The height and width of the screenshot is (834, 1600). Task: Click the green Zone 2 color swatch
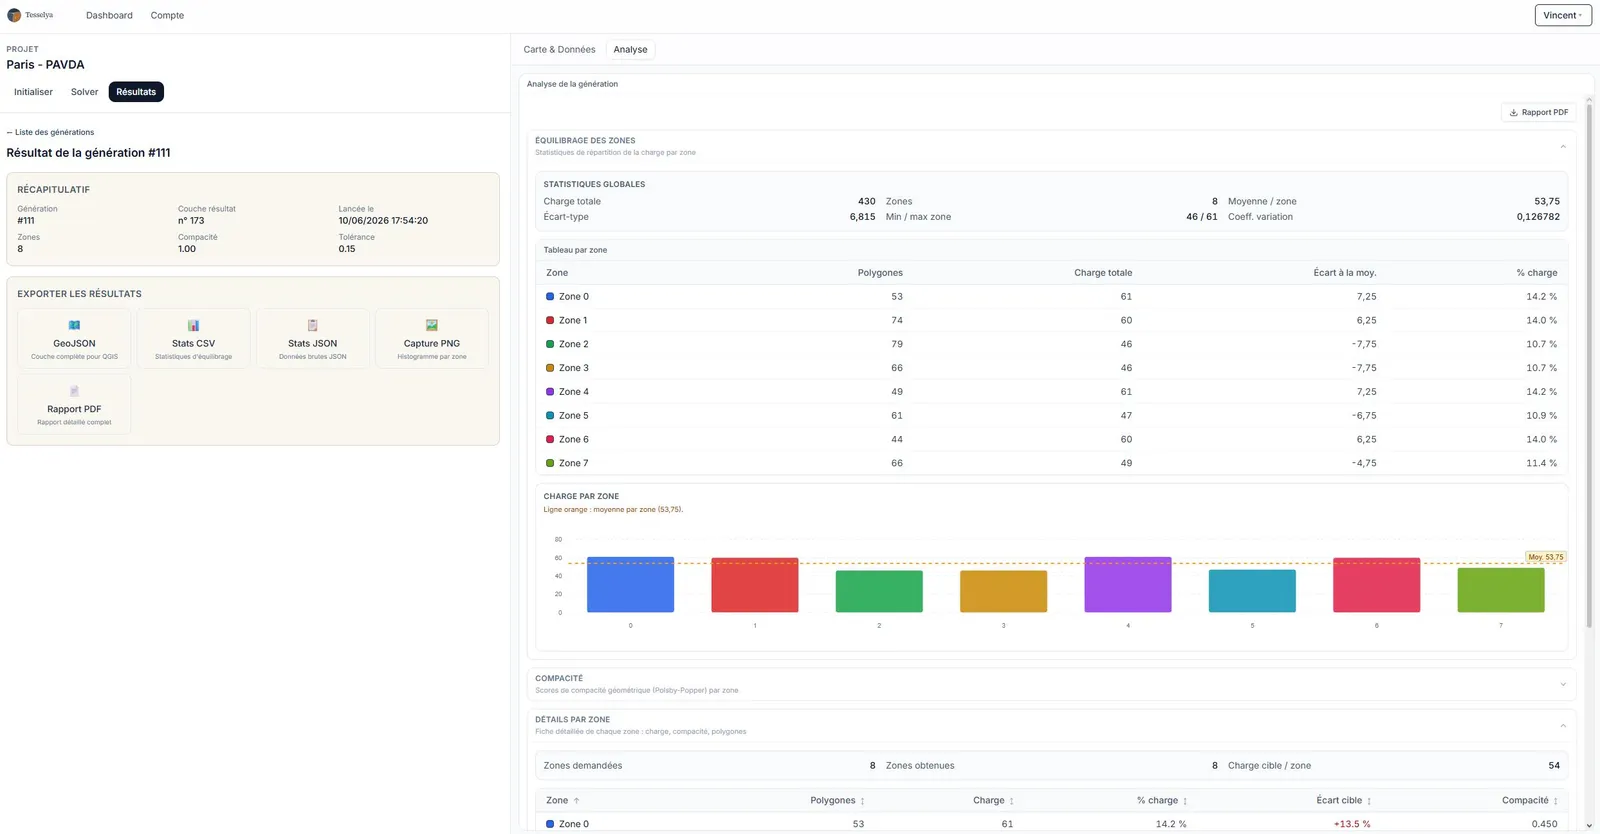pos(550,344)
